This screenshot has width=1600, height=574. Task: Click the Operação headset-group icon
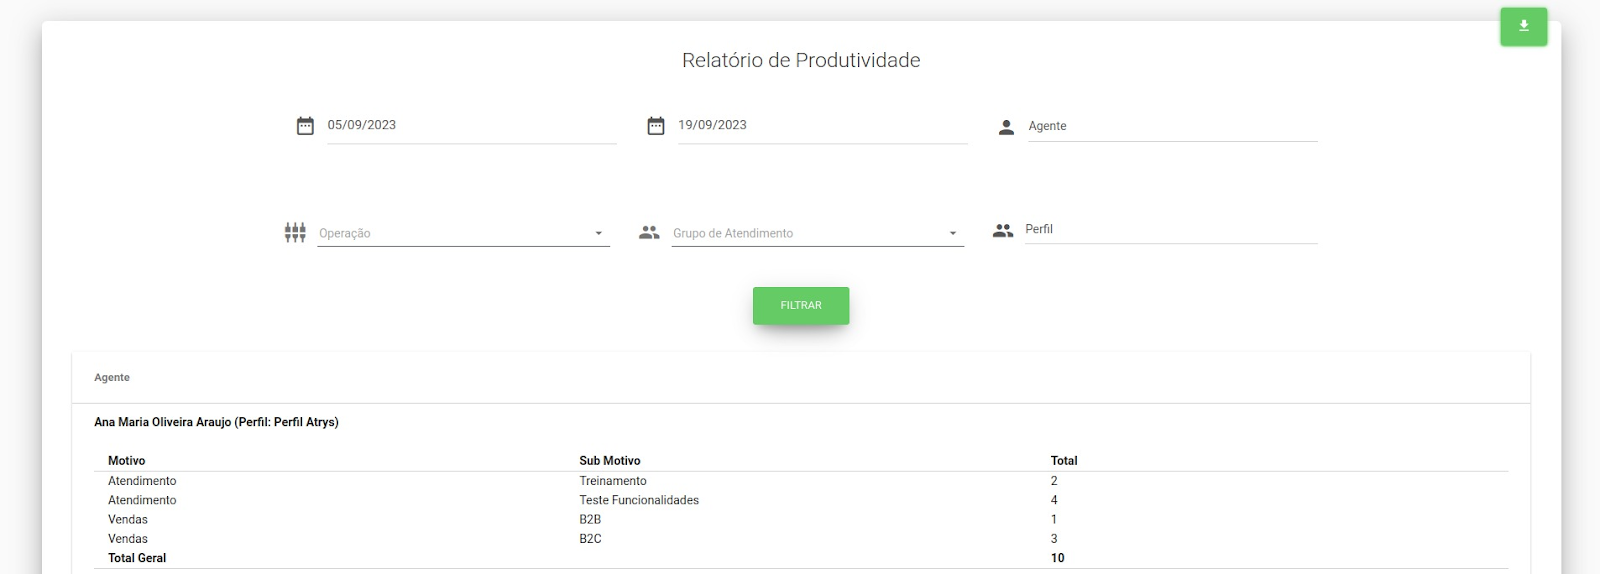coord(295,232)
